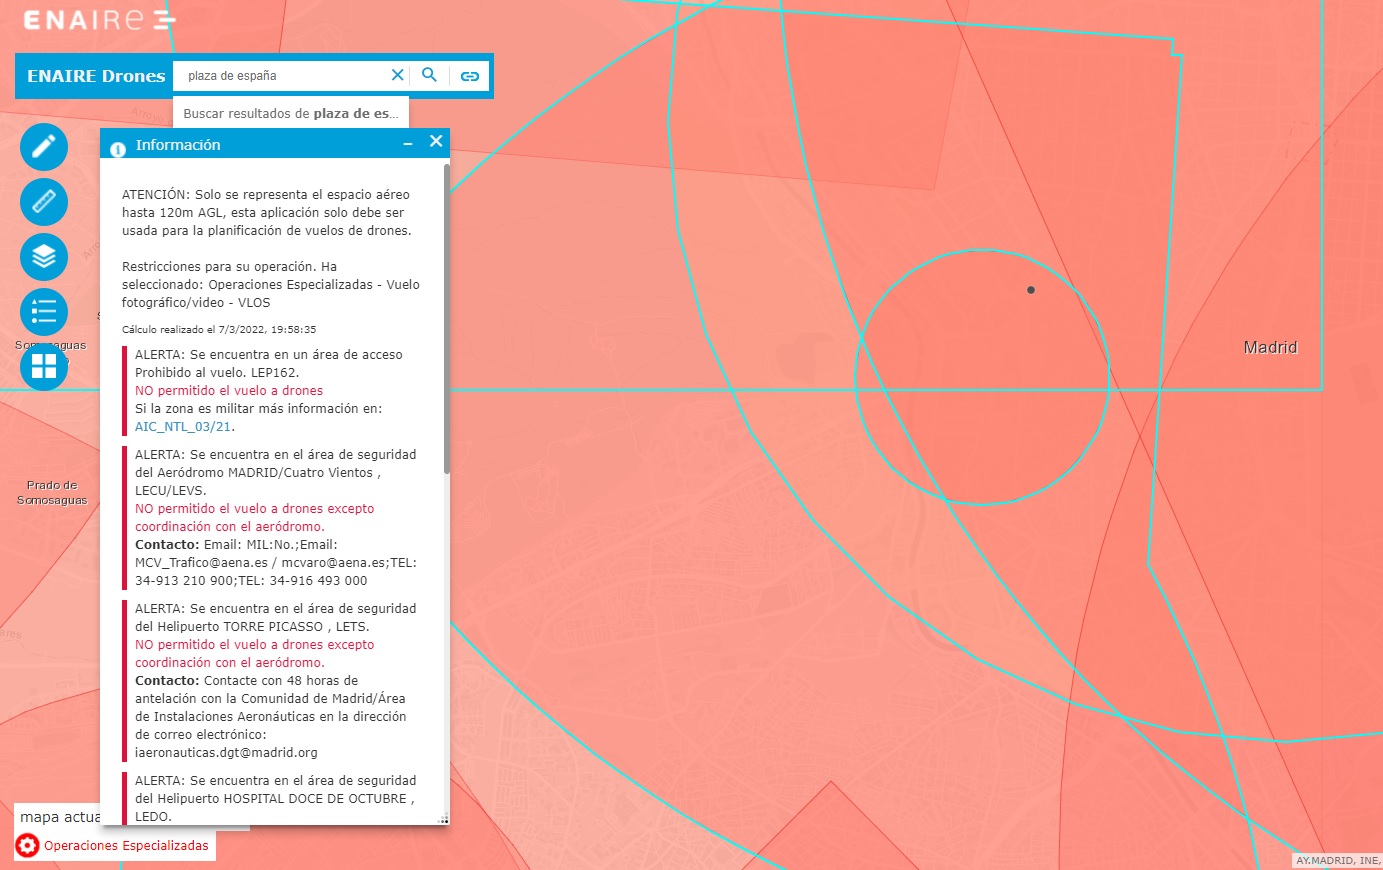Click the red gear operations icon
Screen dimensions: 1383x870
click(x=28, y=845)
